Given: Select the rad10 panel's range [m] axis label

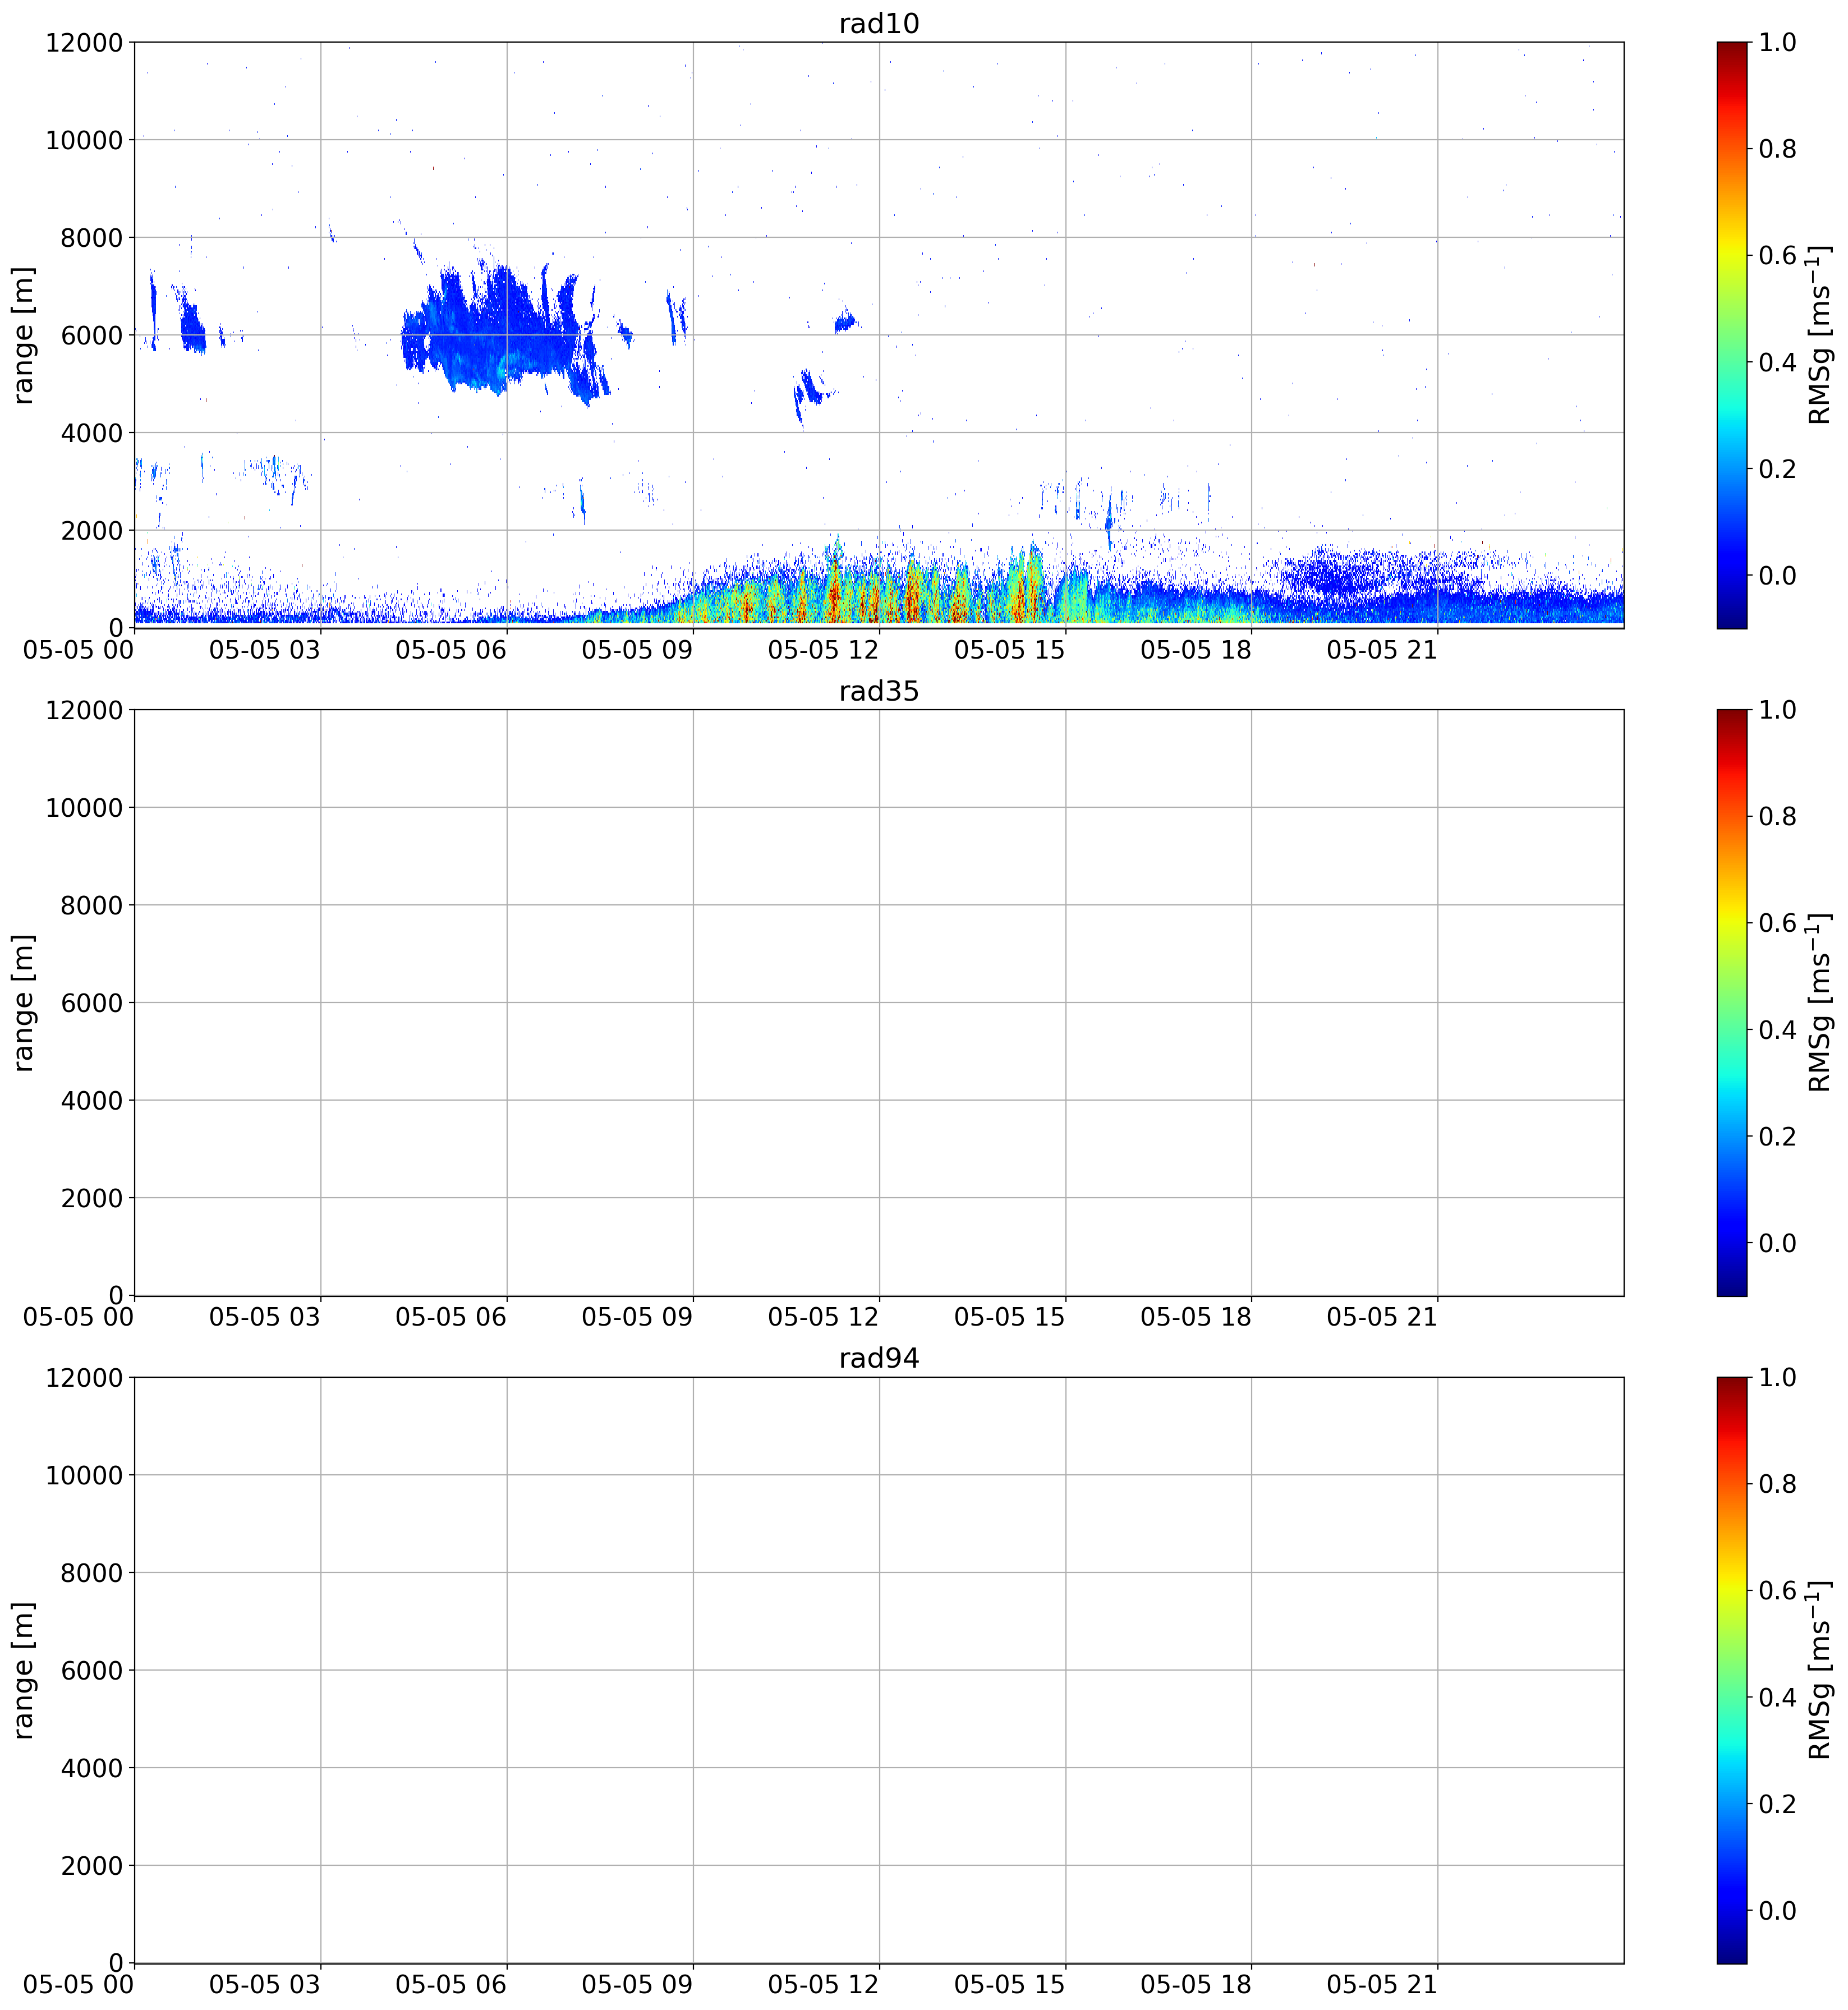Looking at the screenshot, I should (x=23, y=335).
